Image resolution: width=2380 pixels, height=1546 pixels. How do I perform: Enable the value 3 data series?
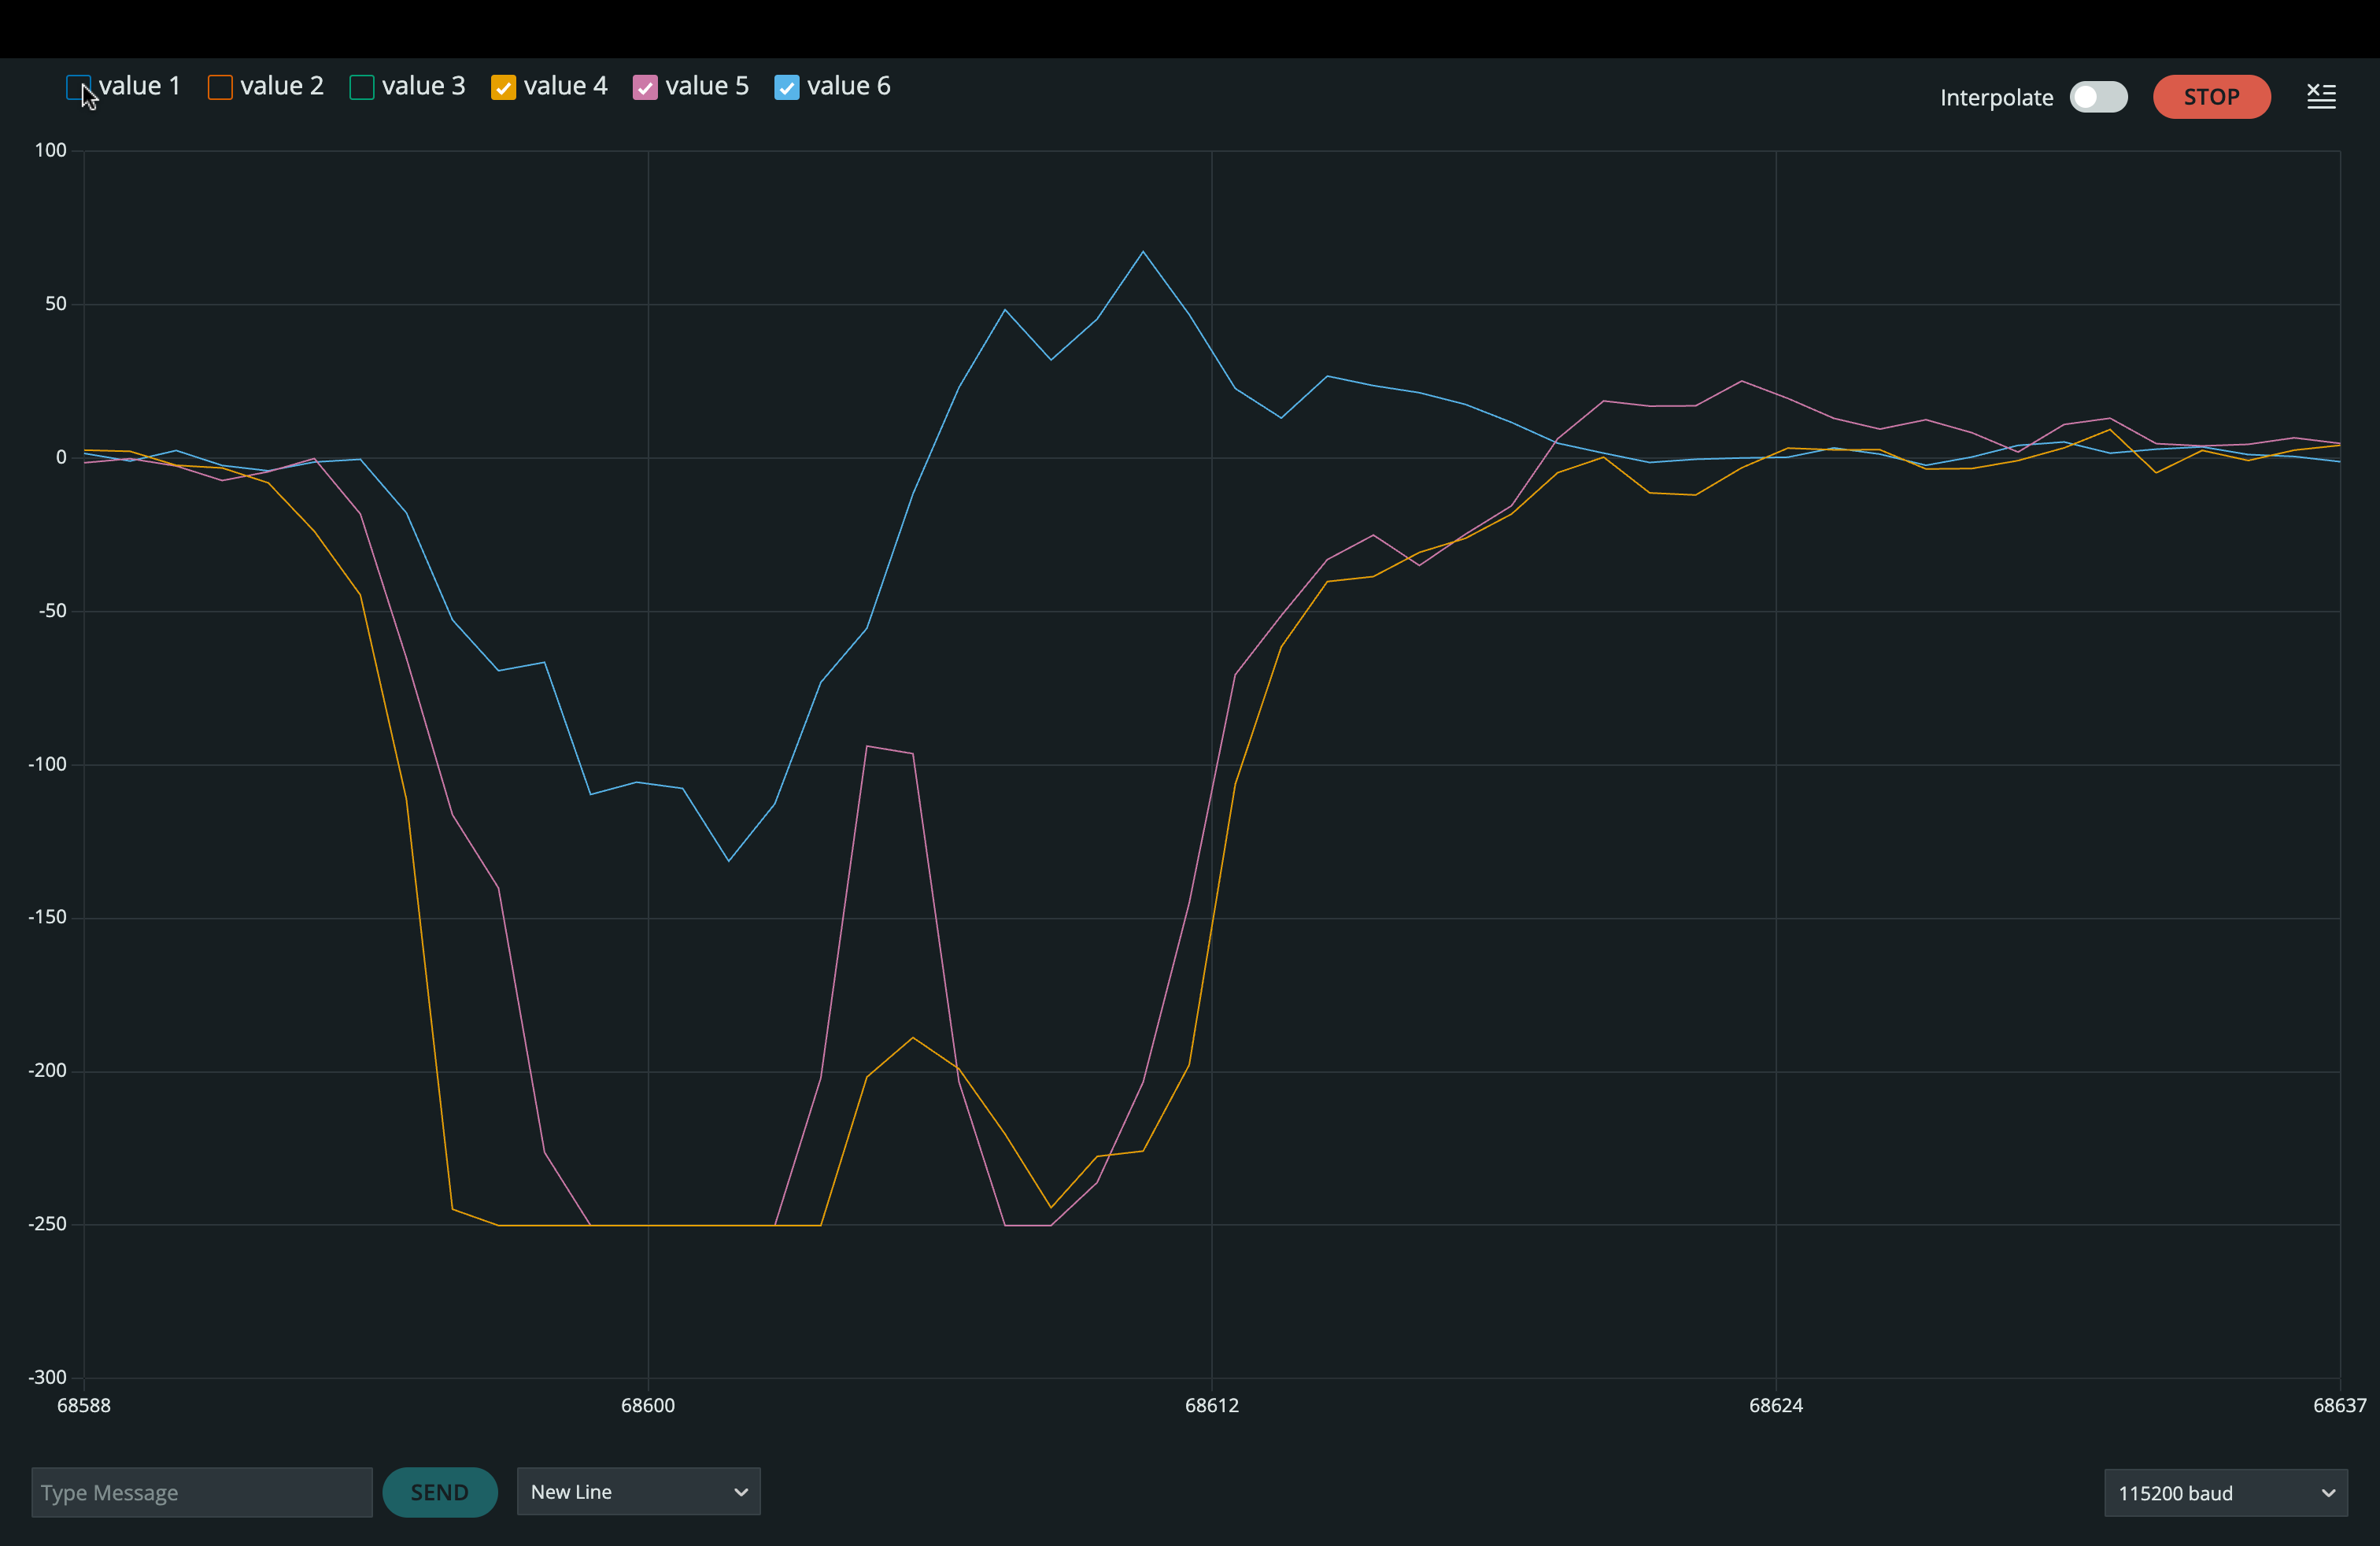362,87
